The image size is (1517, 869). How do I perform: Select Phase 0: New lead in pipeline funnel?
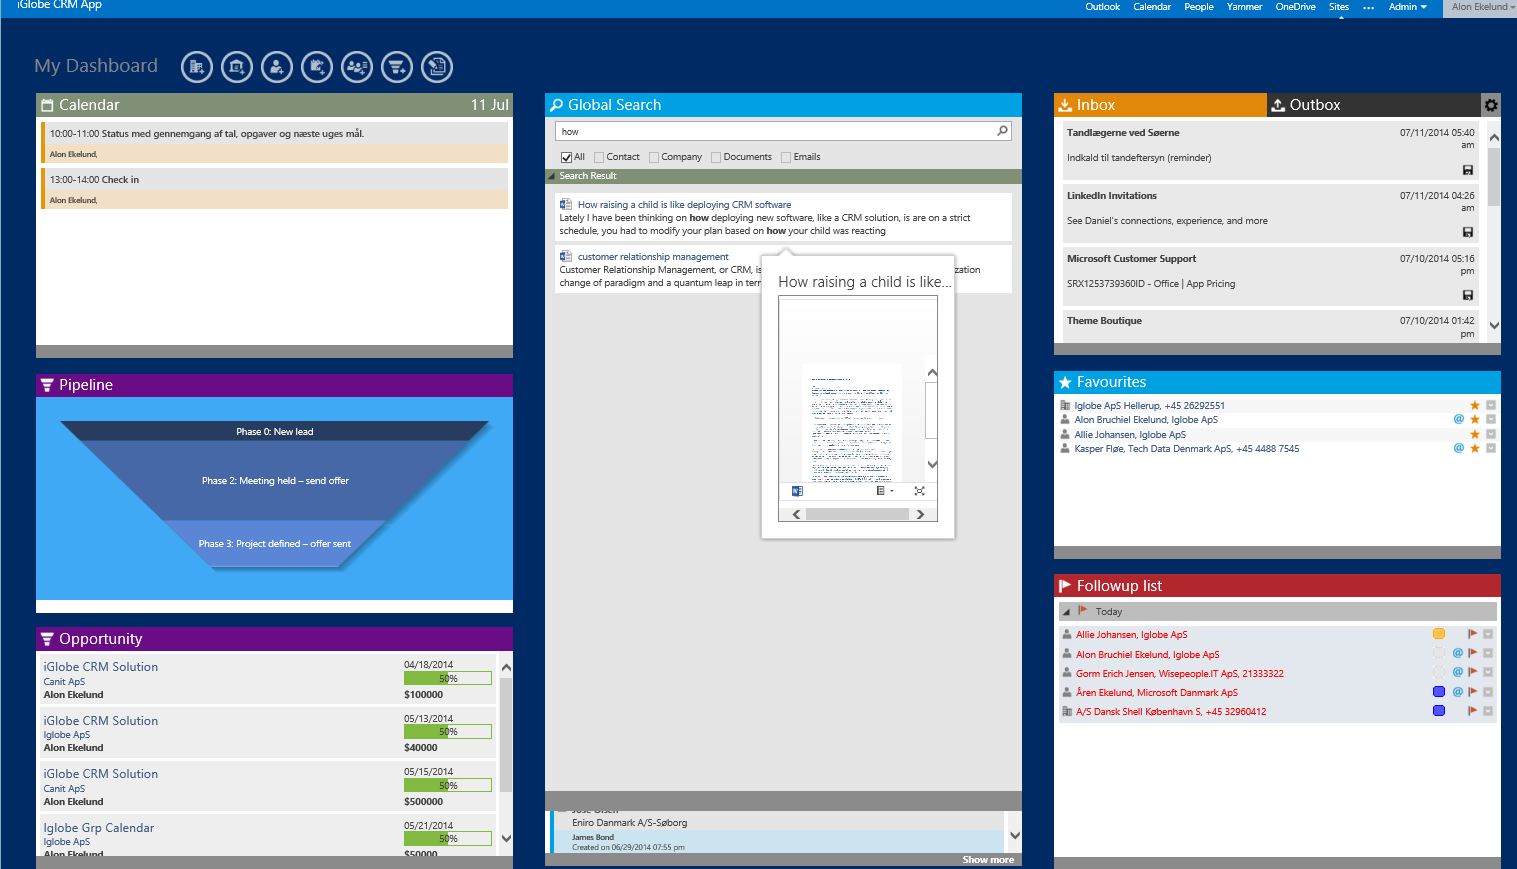click(274, 432)
